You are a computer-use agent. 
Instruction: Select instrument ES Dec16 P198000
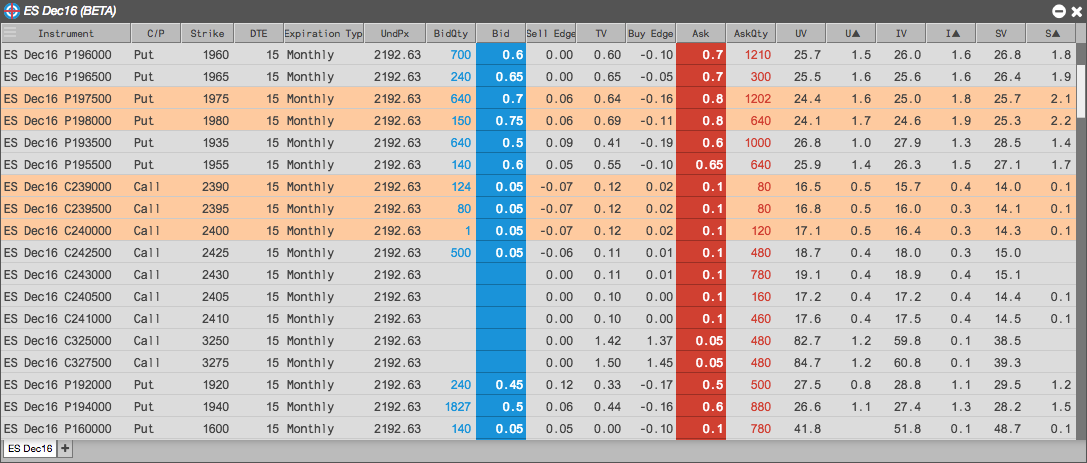58,121
